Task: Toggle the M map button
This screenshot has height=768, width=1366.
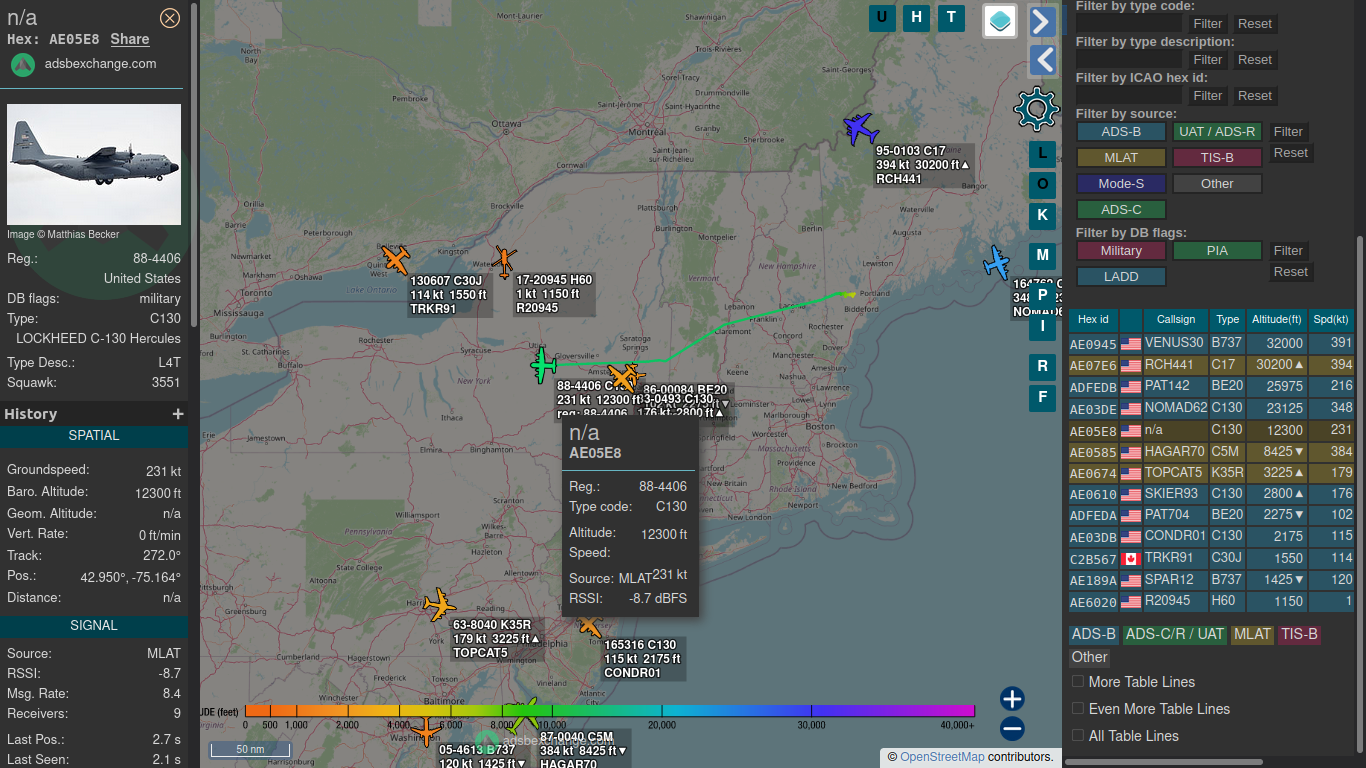Action: point(1042,256)
